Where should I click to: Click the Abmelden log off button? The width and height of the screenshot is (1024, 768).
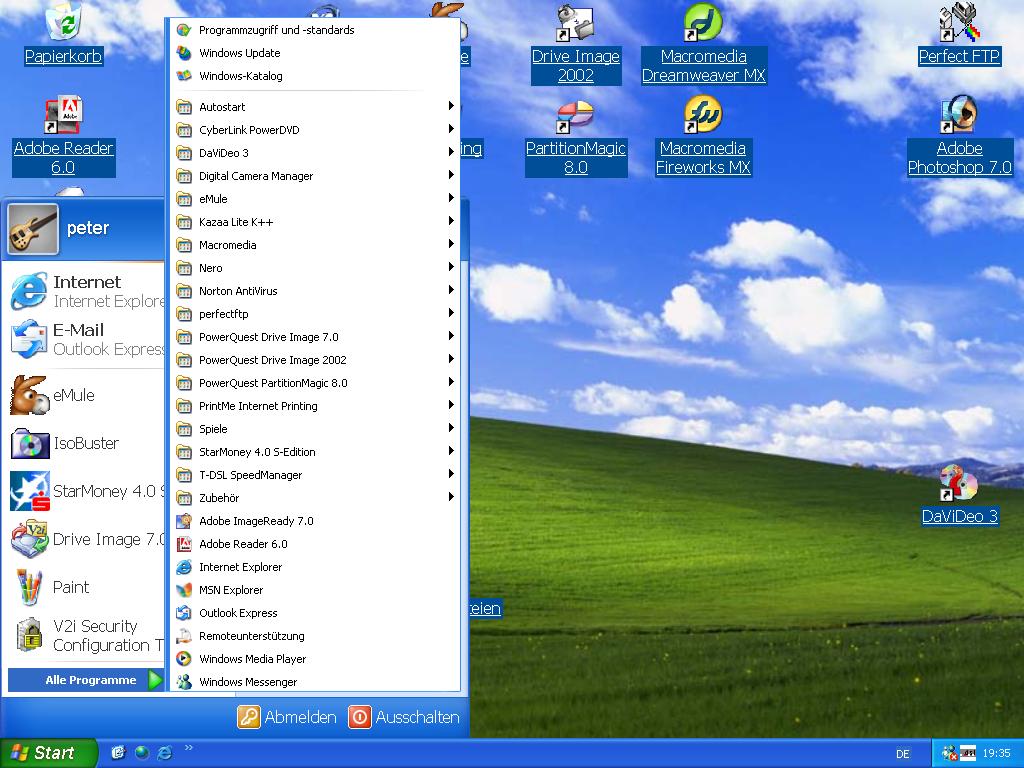pyautogui.click(x=287, y=717)
